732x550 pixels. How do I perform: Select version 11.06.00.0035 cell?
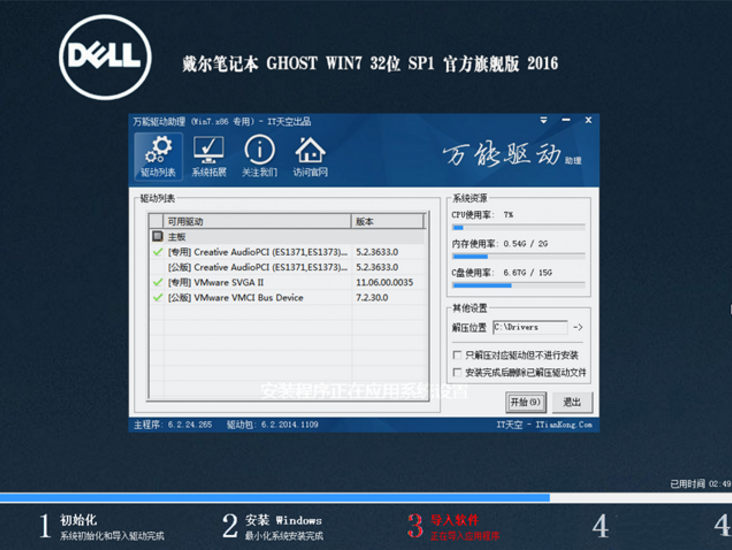click(x=384, y=282)
